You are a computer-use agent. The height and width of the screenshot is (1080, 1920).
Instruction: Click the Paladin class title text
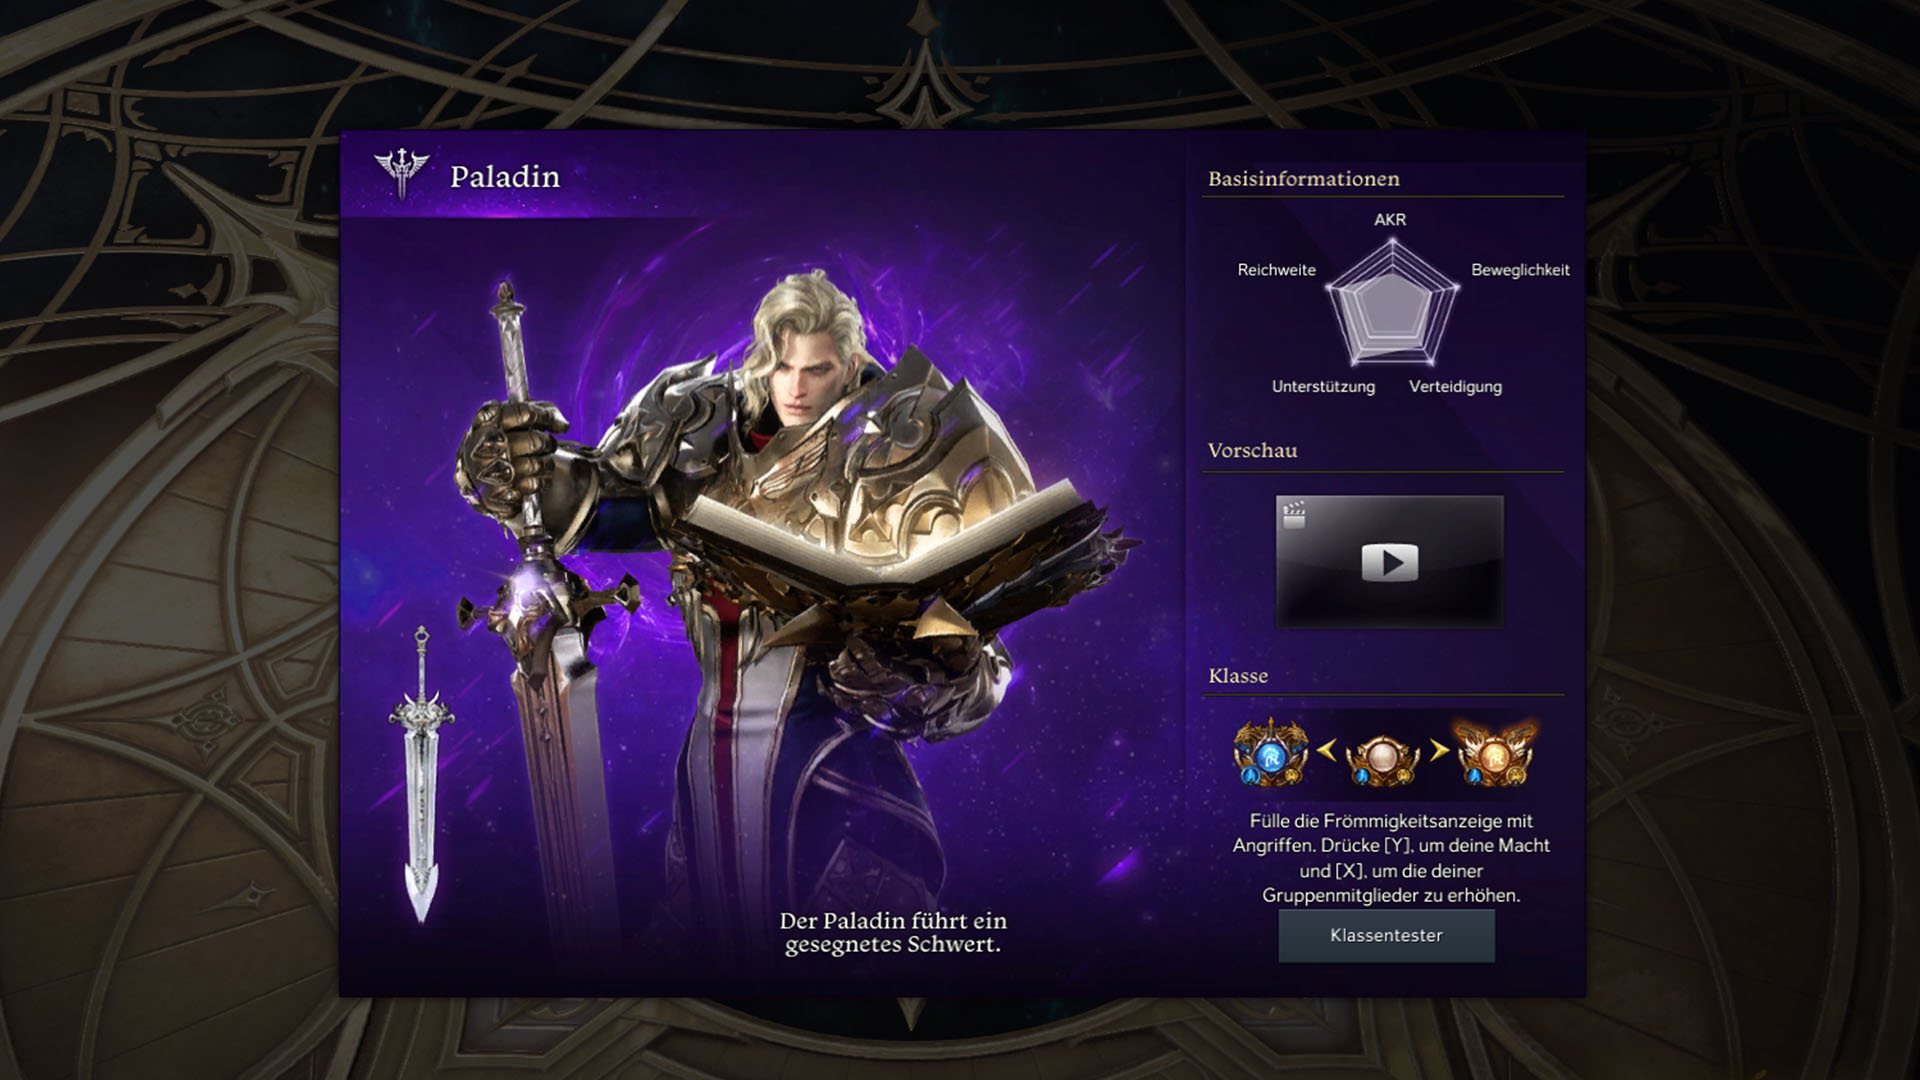coord(505,177)
